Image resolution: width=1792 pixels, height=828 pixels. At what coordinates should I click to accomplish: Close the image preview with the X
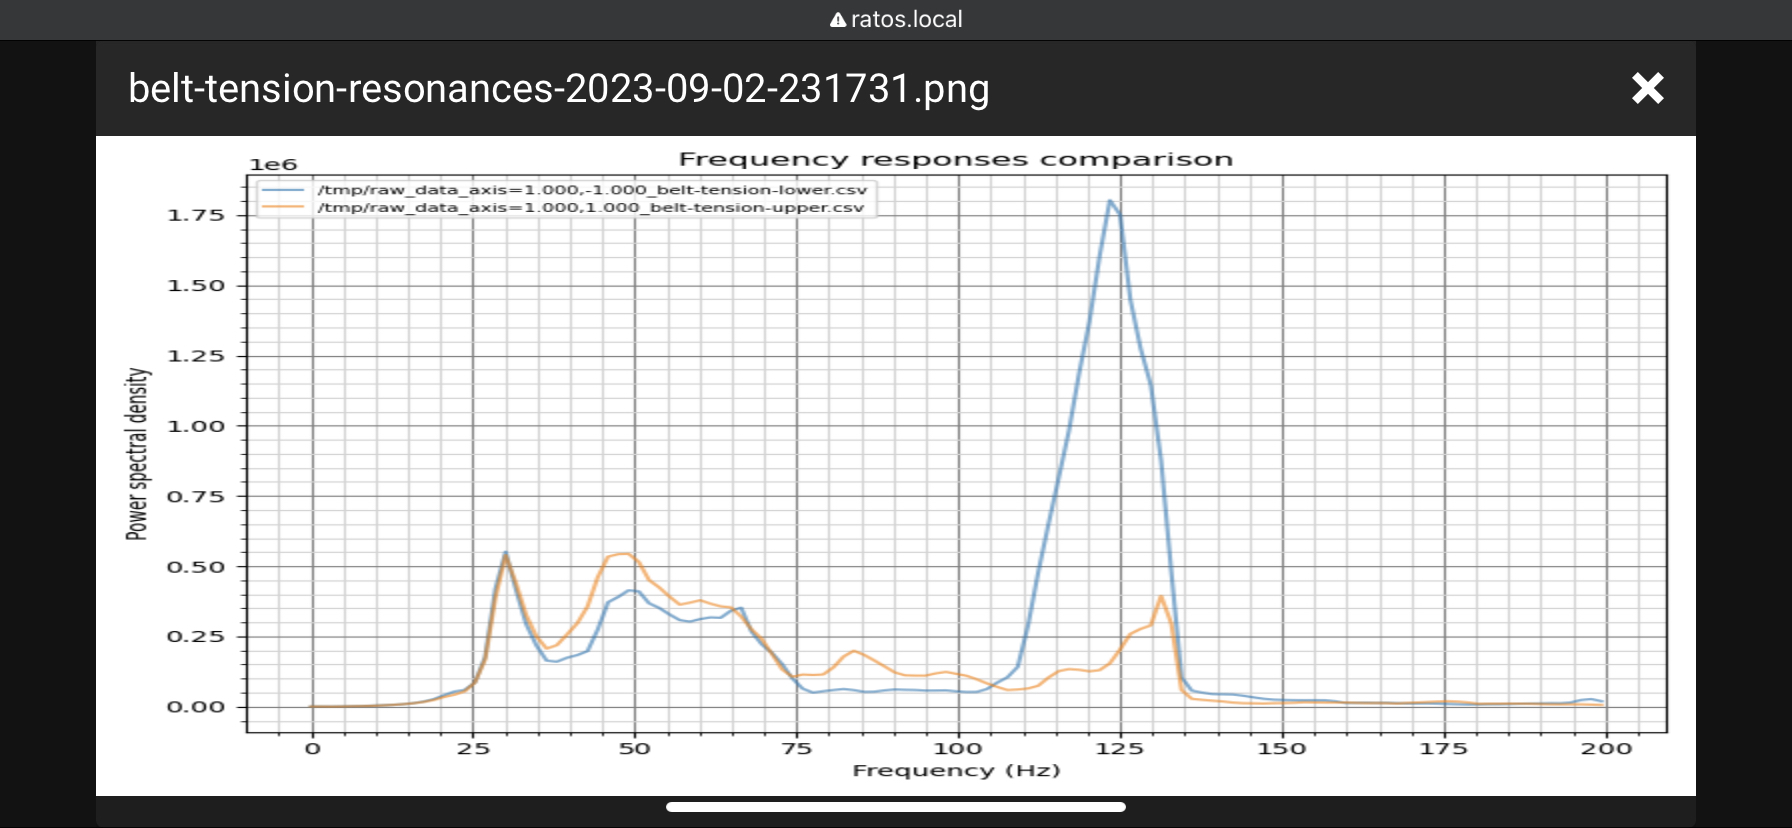coord(1647,88)
